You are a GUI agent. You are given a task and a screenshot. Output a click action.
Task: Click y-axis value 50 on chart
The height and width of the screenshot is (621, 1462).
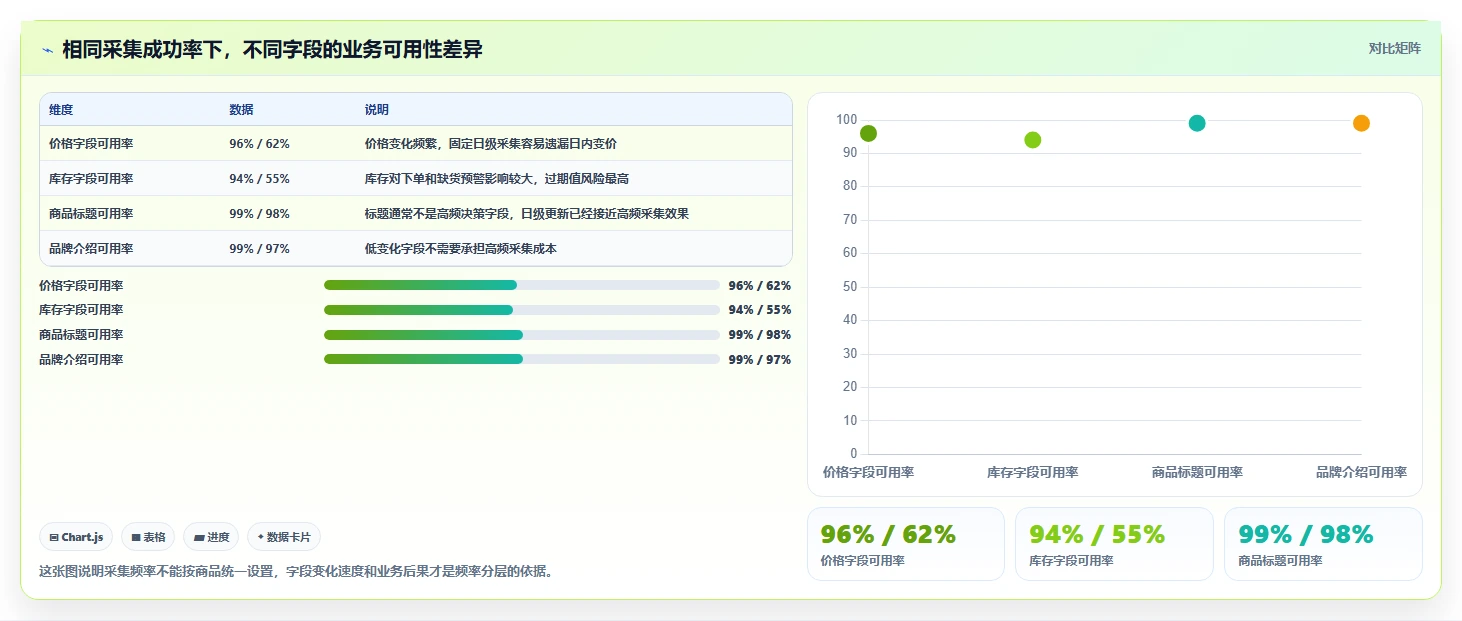click(x=851, y=287)
